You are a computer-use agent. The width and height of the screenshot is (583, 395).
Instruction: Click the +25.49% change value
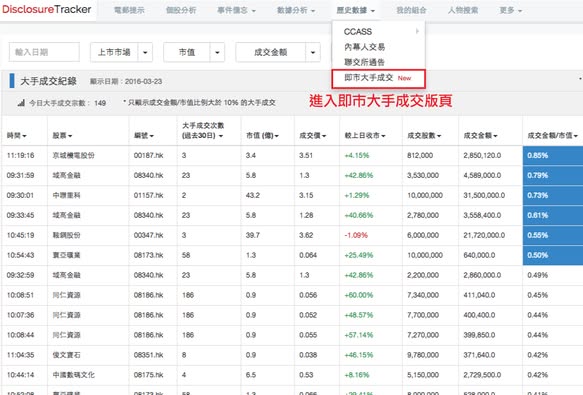358,255
